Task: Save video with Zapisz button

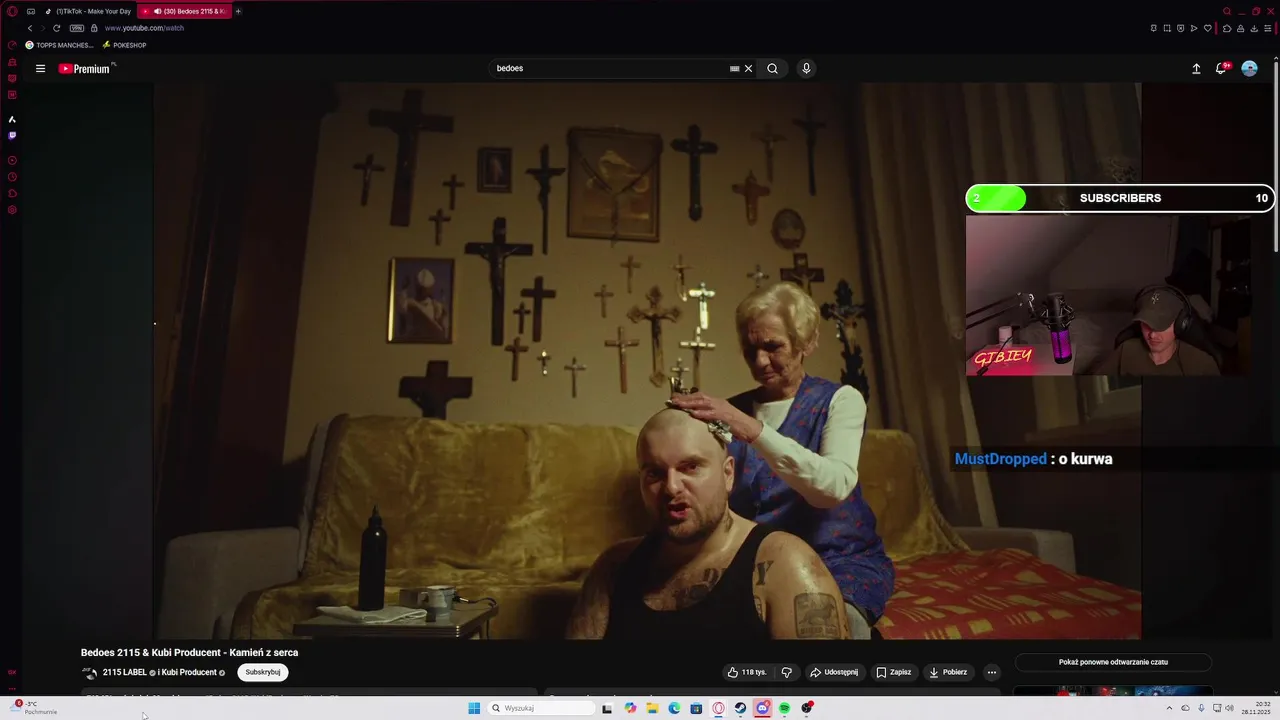Action: coord(893,672)
